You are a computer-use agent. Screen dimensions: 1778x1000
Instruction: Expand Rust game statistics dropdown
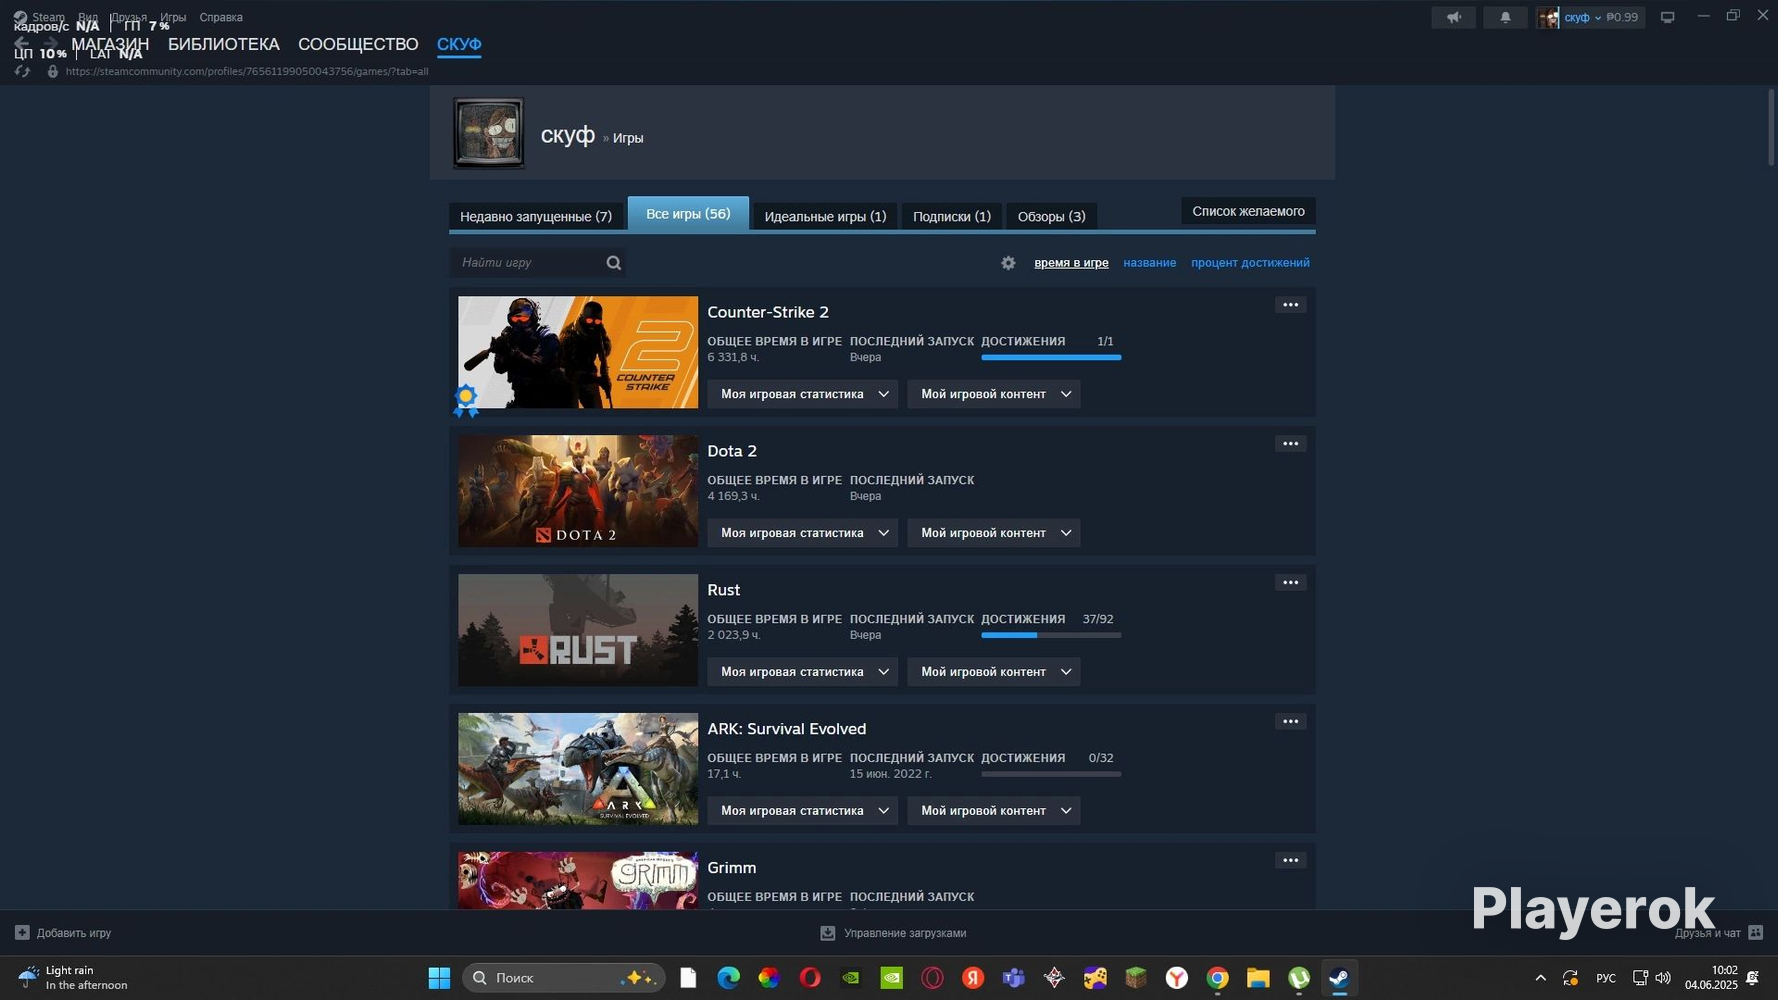803,672
